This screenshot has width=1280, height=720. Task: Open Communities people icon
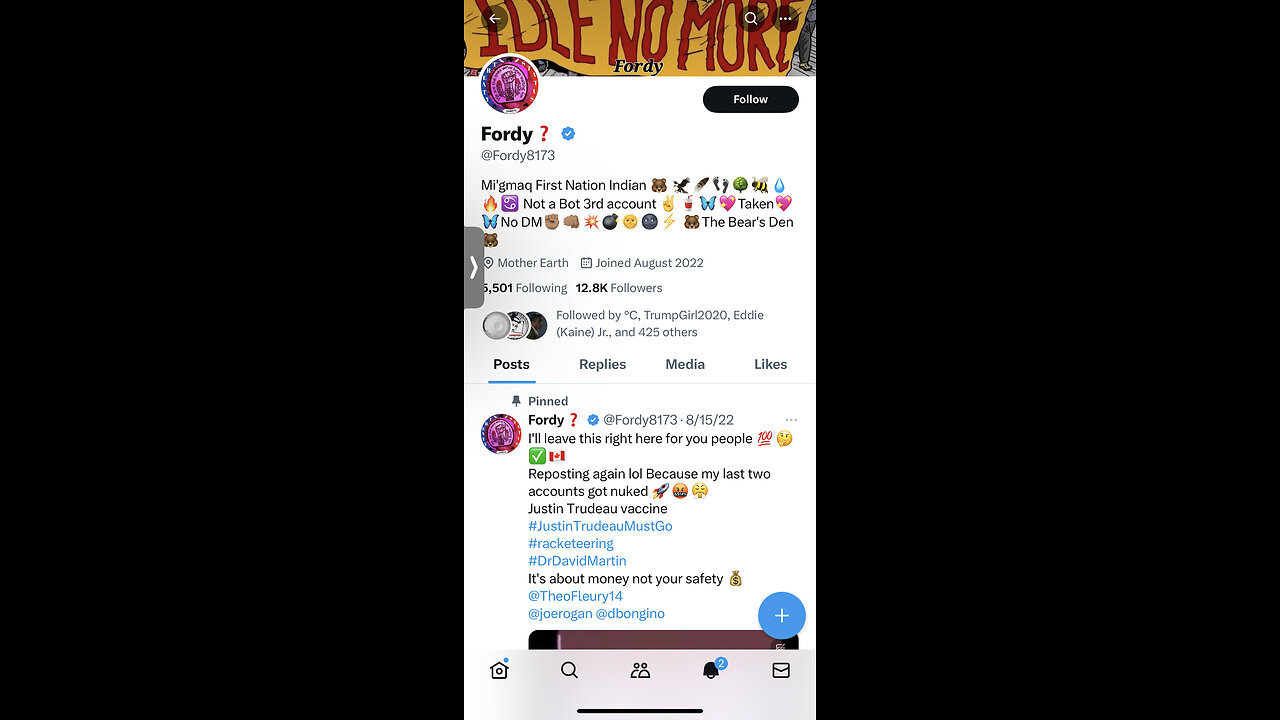(640, 670)
